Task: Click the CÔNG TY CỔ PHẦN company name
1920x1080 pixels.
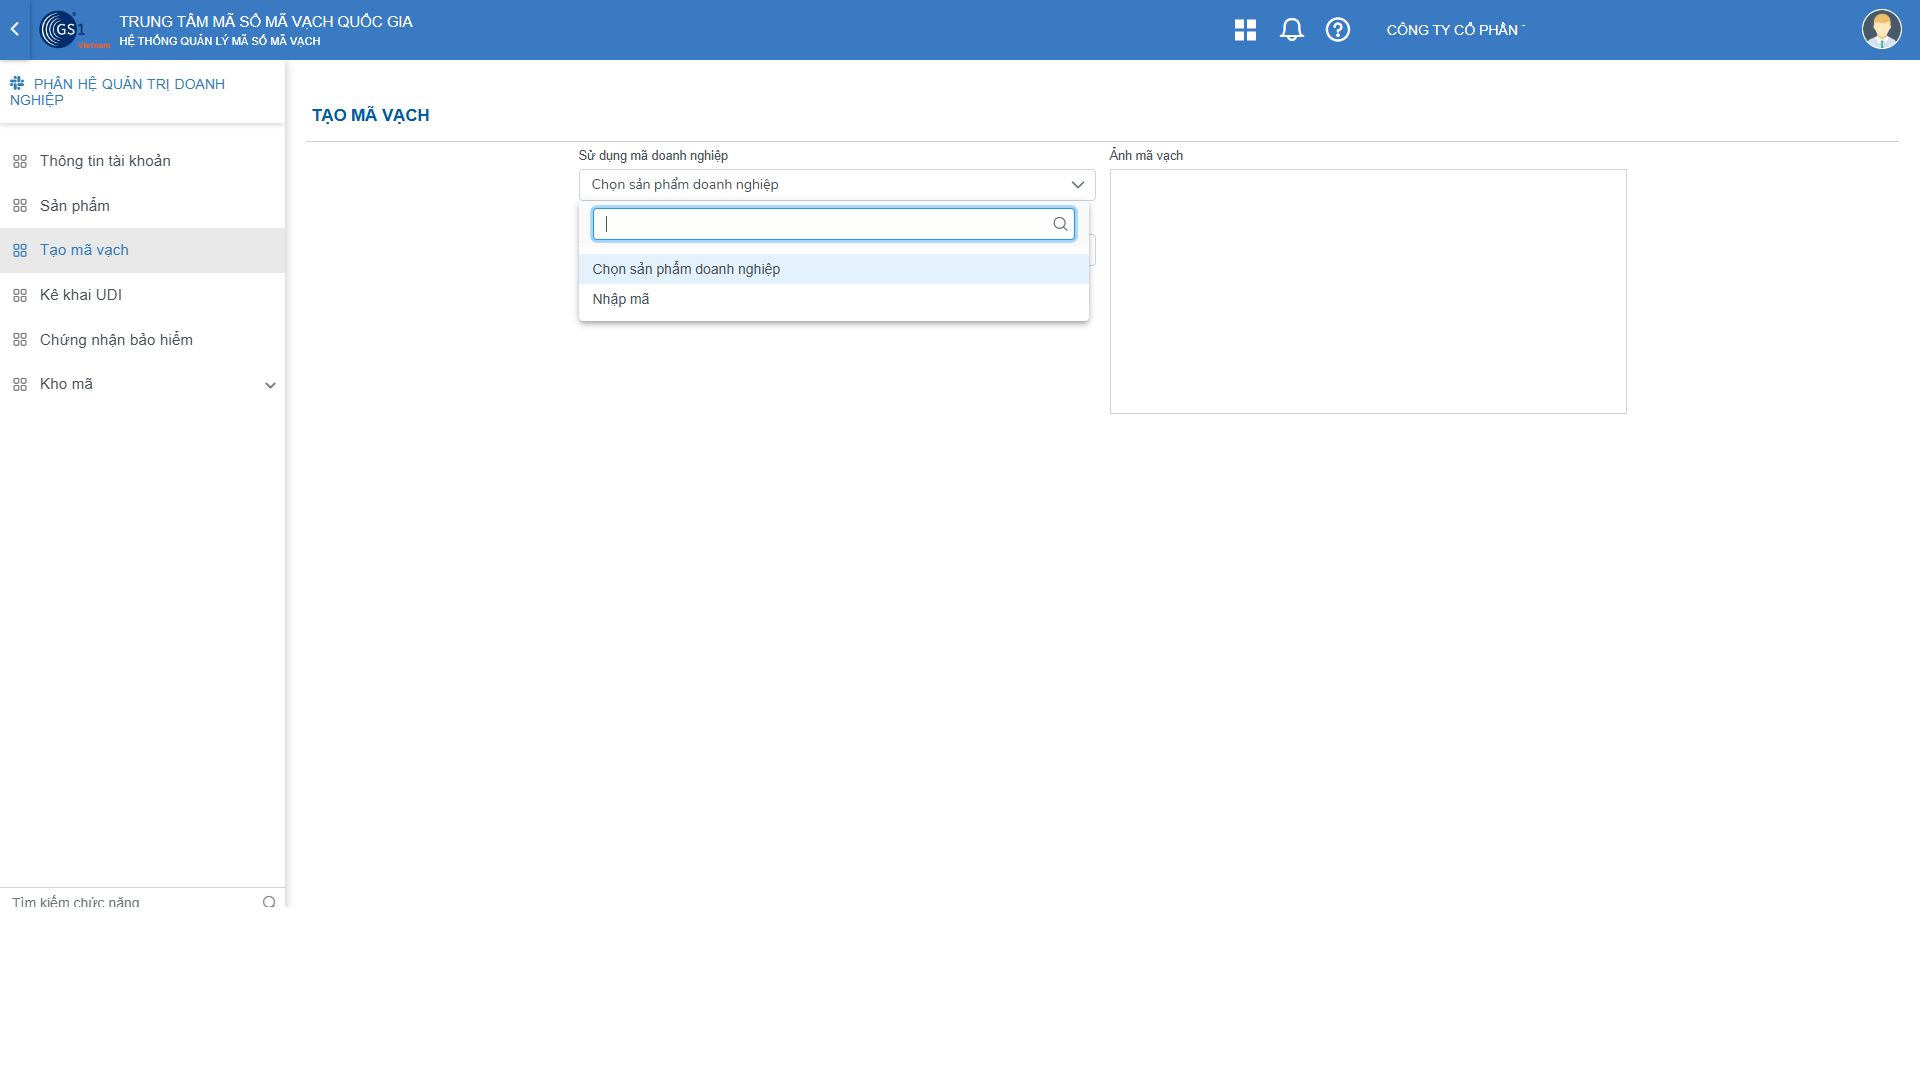Action: click(1453, 30)
